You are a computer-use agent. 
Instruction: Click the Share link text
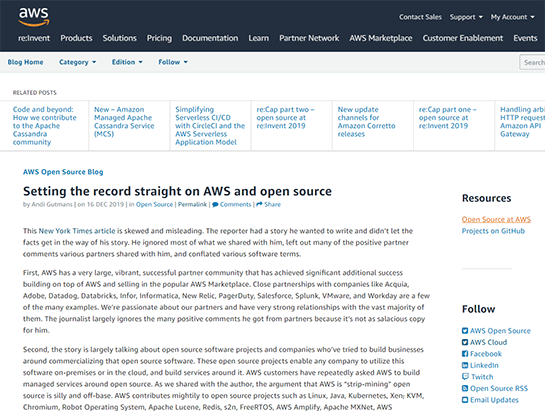point(272,204)
